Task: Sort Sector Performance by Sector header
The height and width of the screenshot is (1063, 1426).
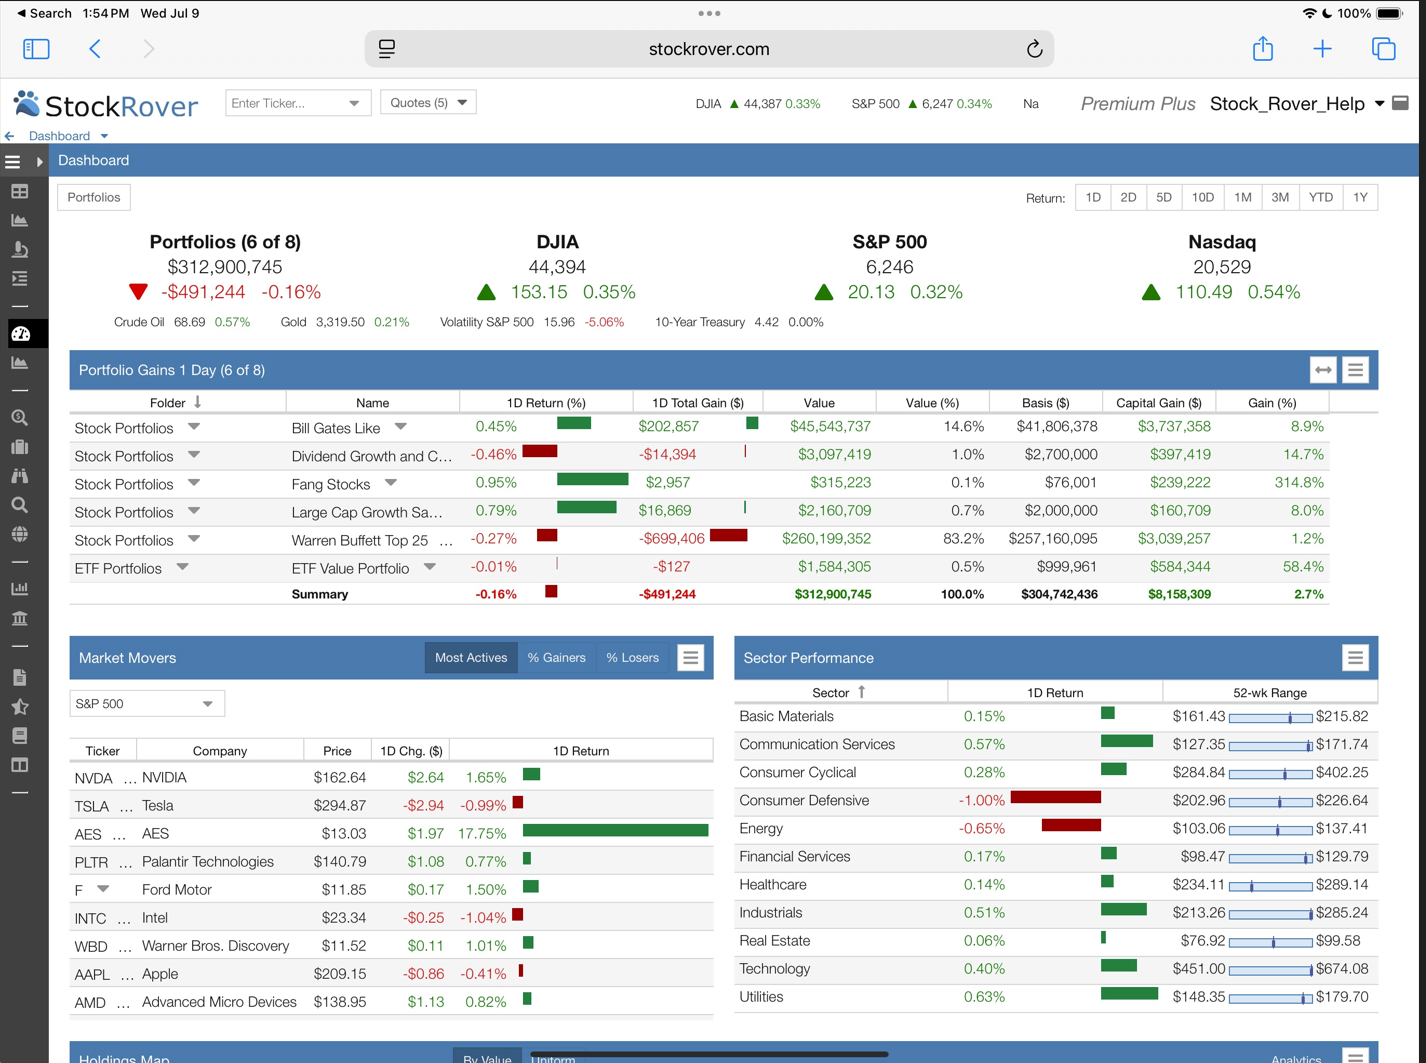Action: coord(840,692)
